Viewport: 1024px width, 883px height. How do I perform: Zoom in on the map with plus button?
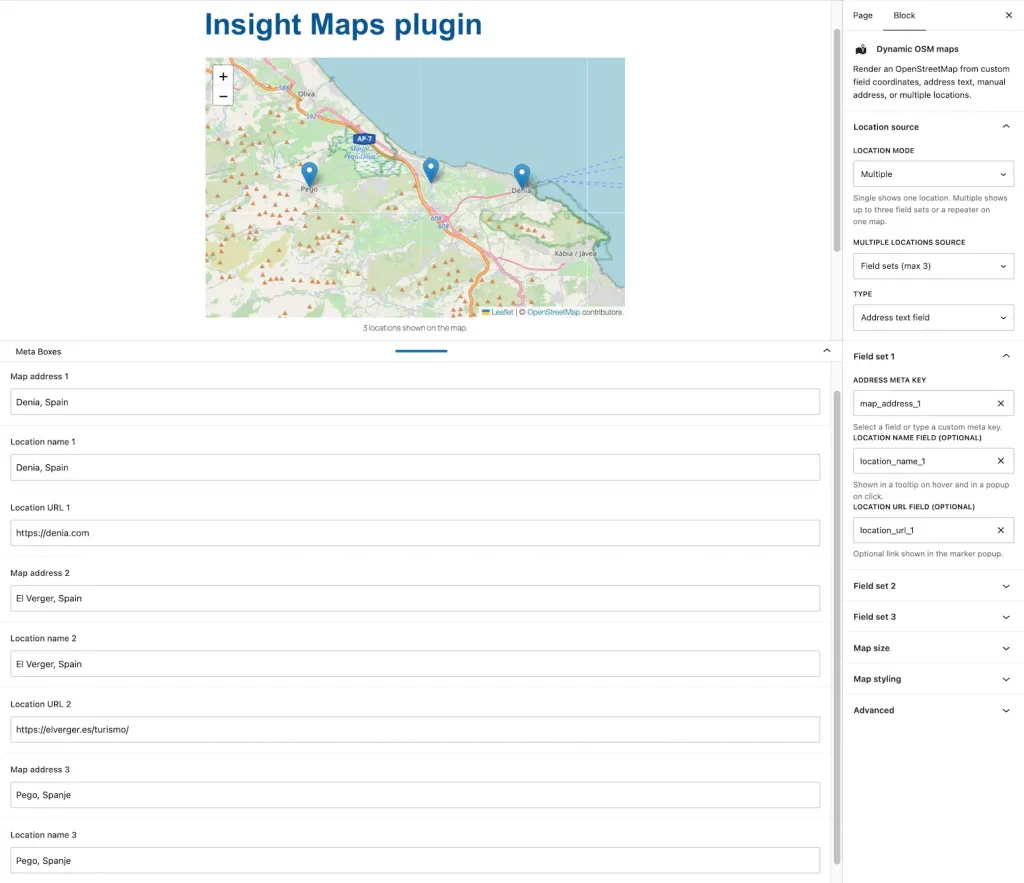[223, 76]
